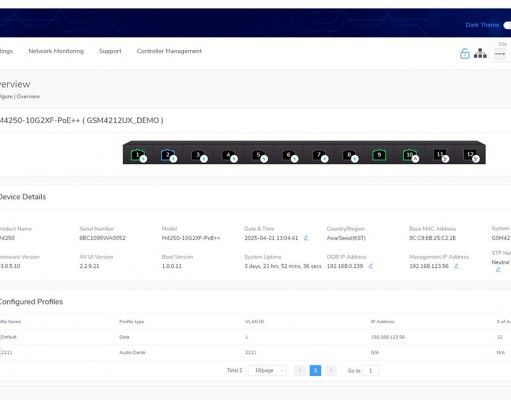Edit the Date & Time value

click(306, 238)
